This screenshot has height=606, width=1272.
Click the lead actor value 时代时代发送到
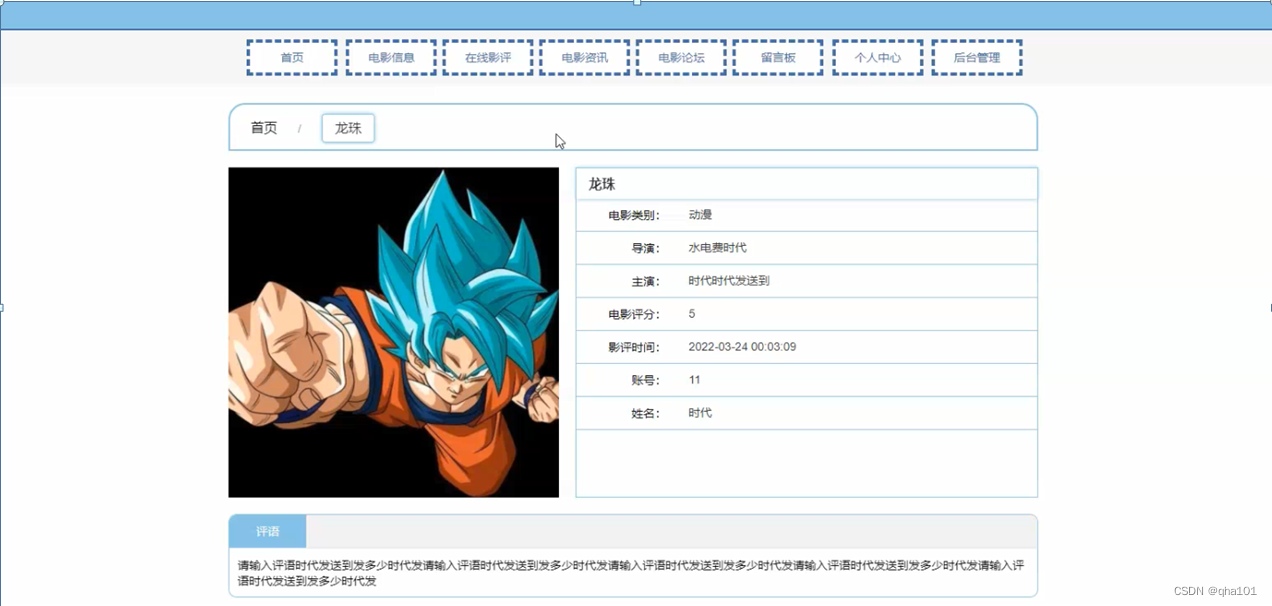tap(729, 281)
